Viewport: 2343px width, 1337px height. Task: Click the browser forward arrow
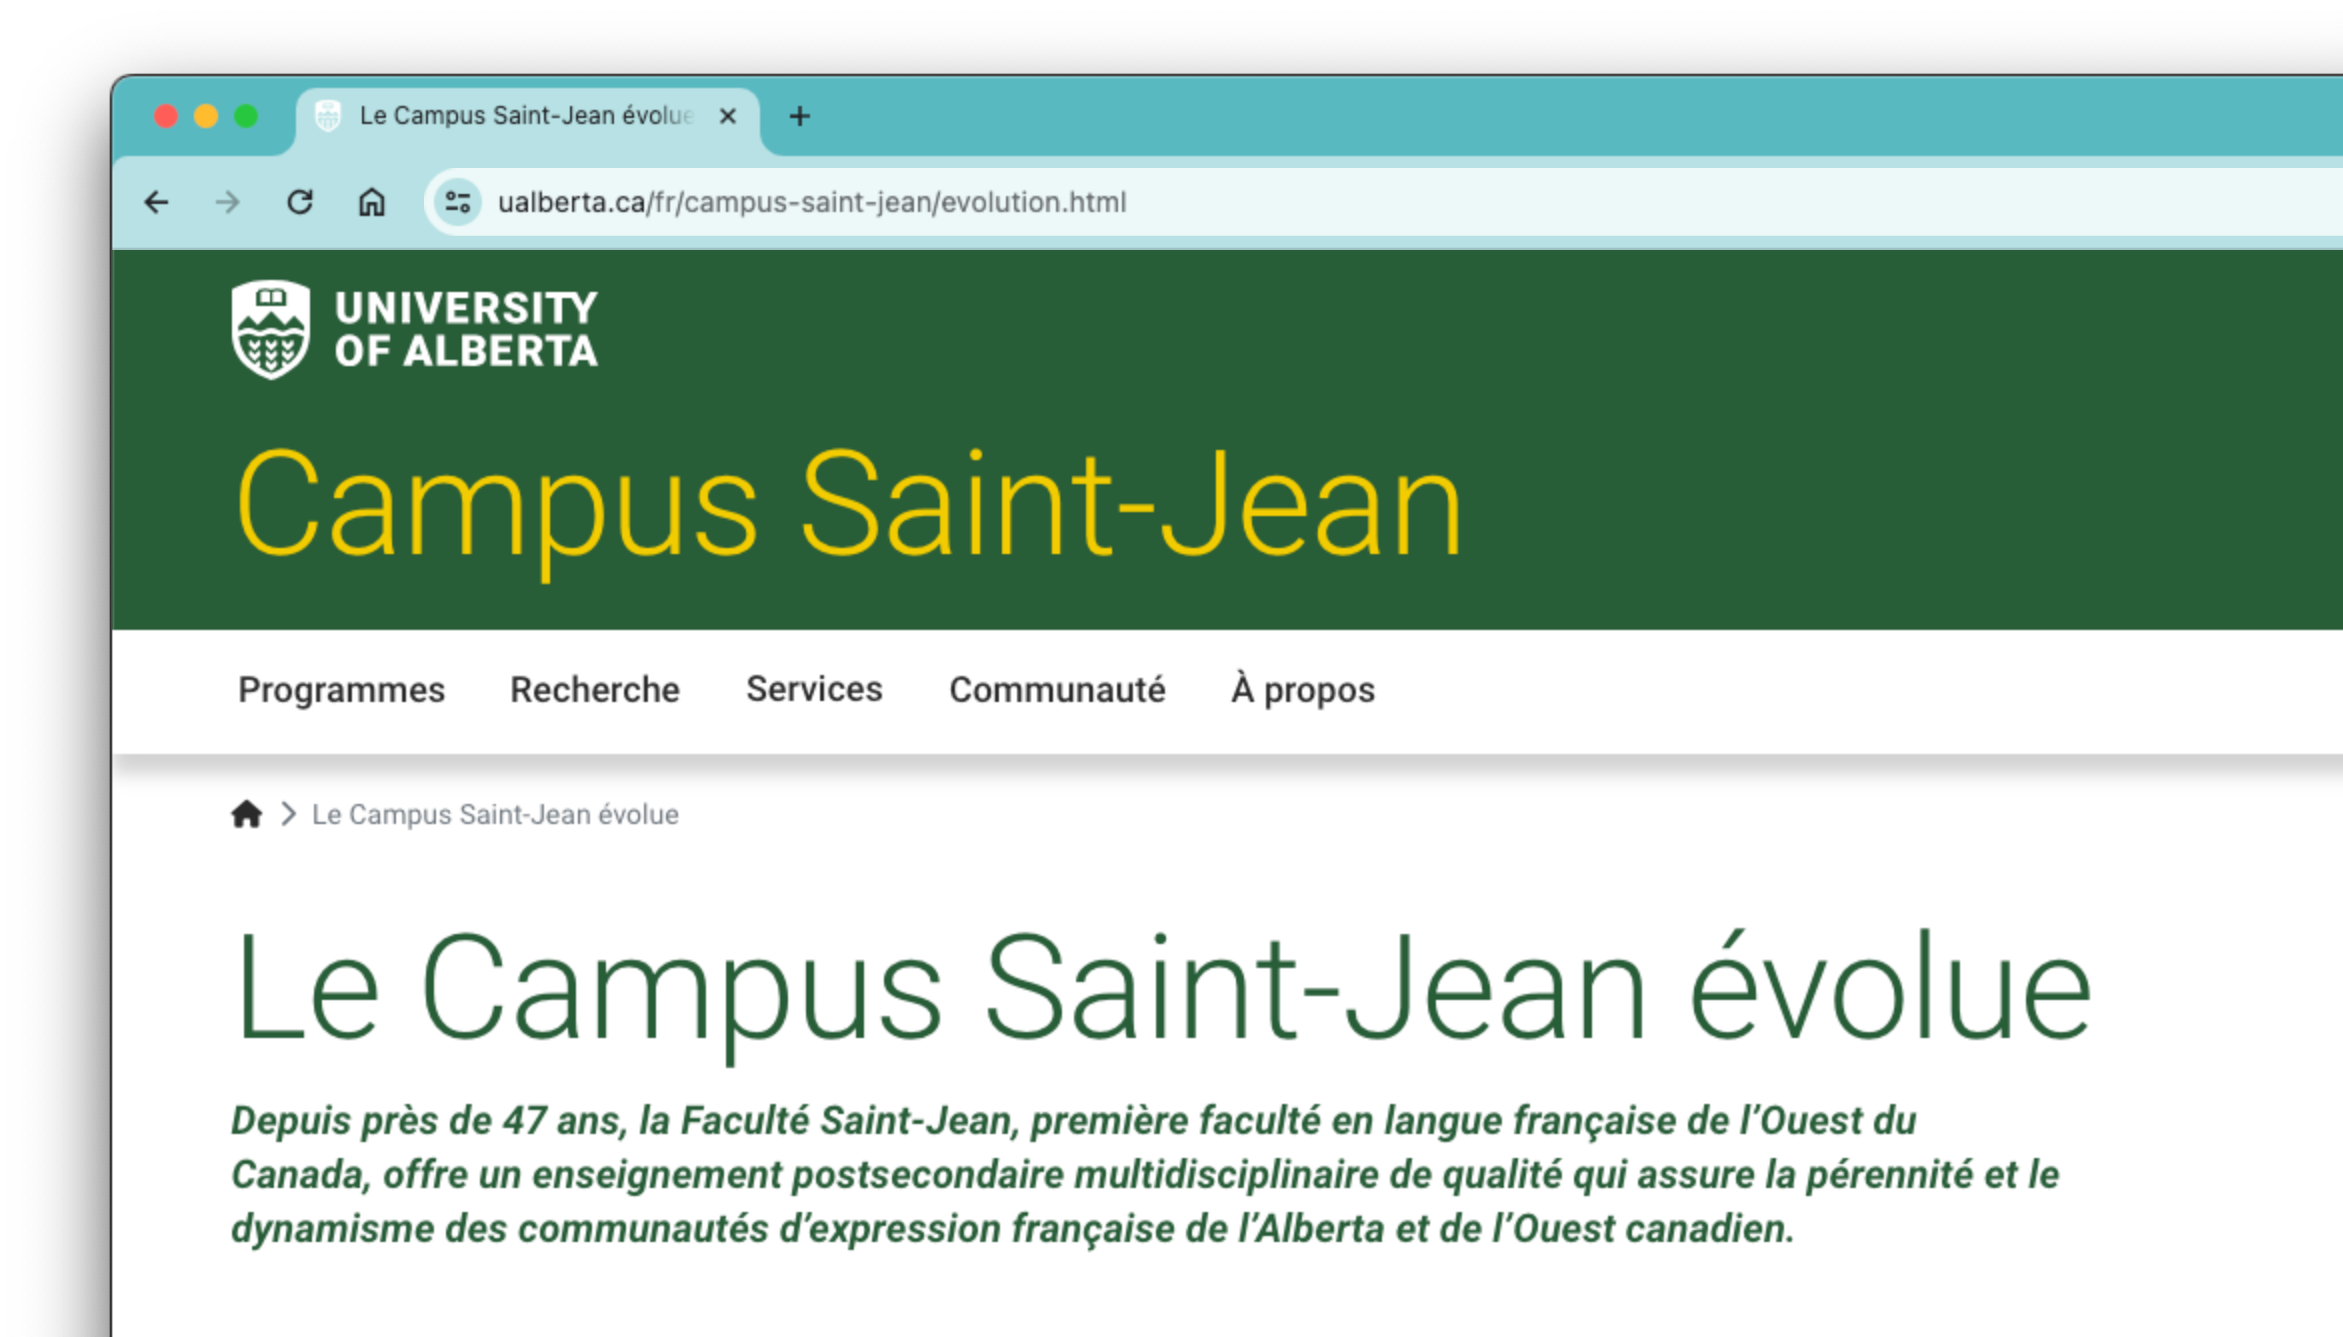[228, 202]
